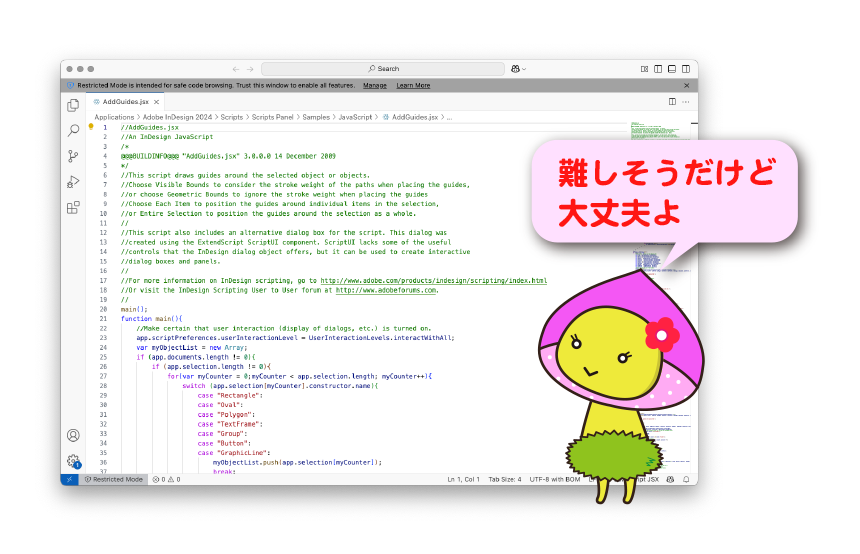The image size is (860, 554).
Task: Go forward with the right arrow
Action: click(x=250, y=69)
